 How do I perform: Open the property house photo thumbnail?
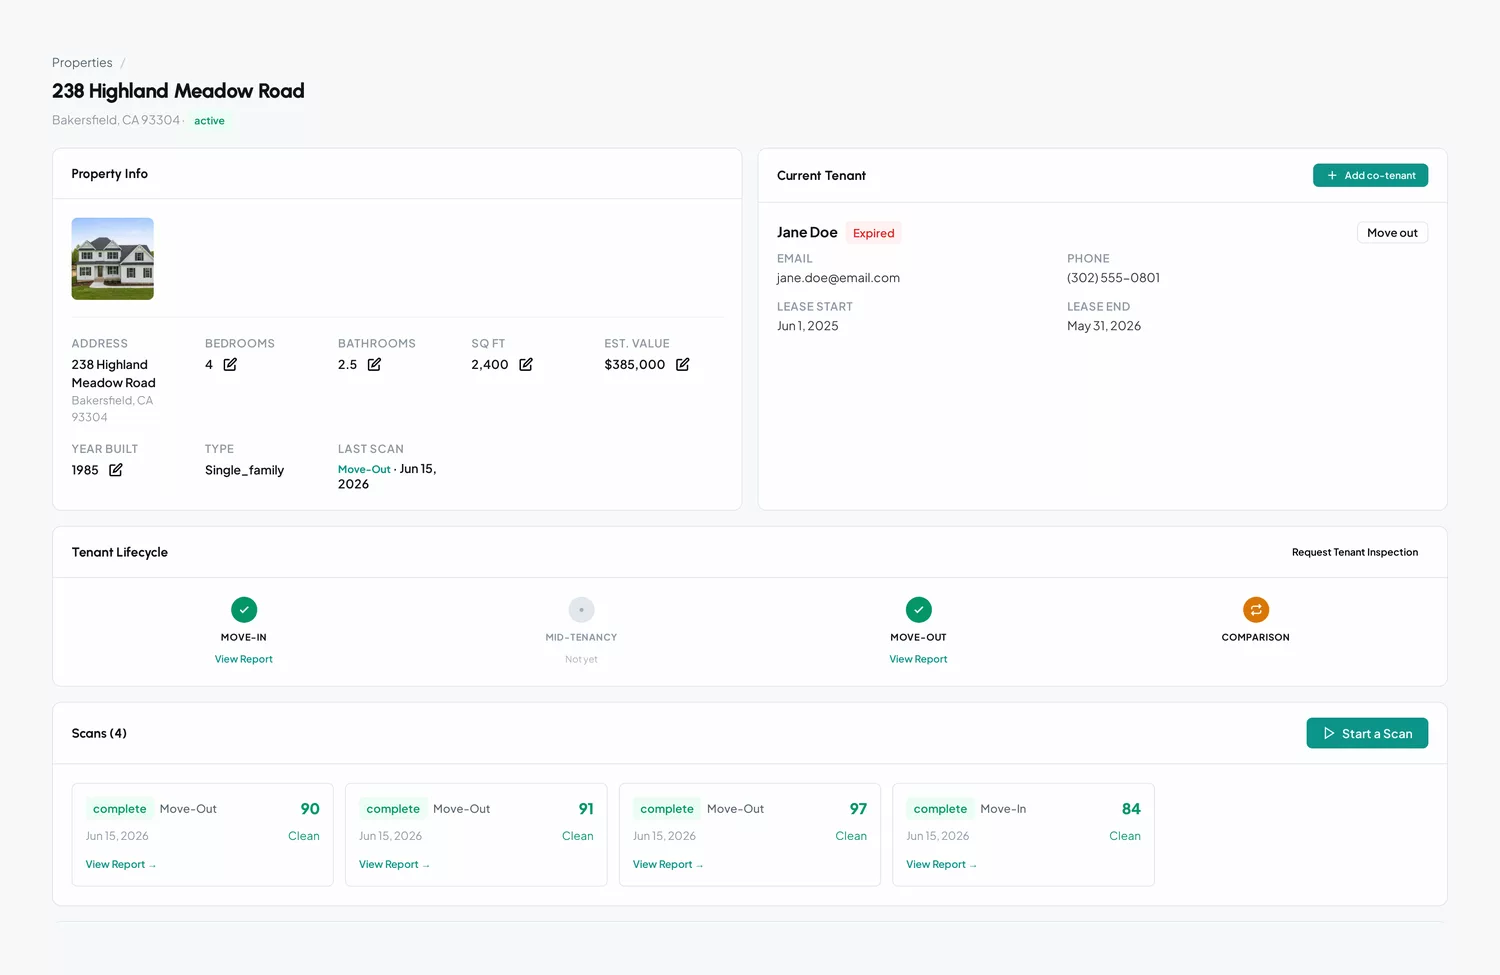[x=113, y=259]
